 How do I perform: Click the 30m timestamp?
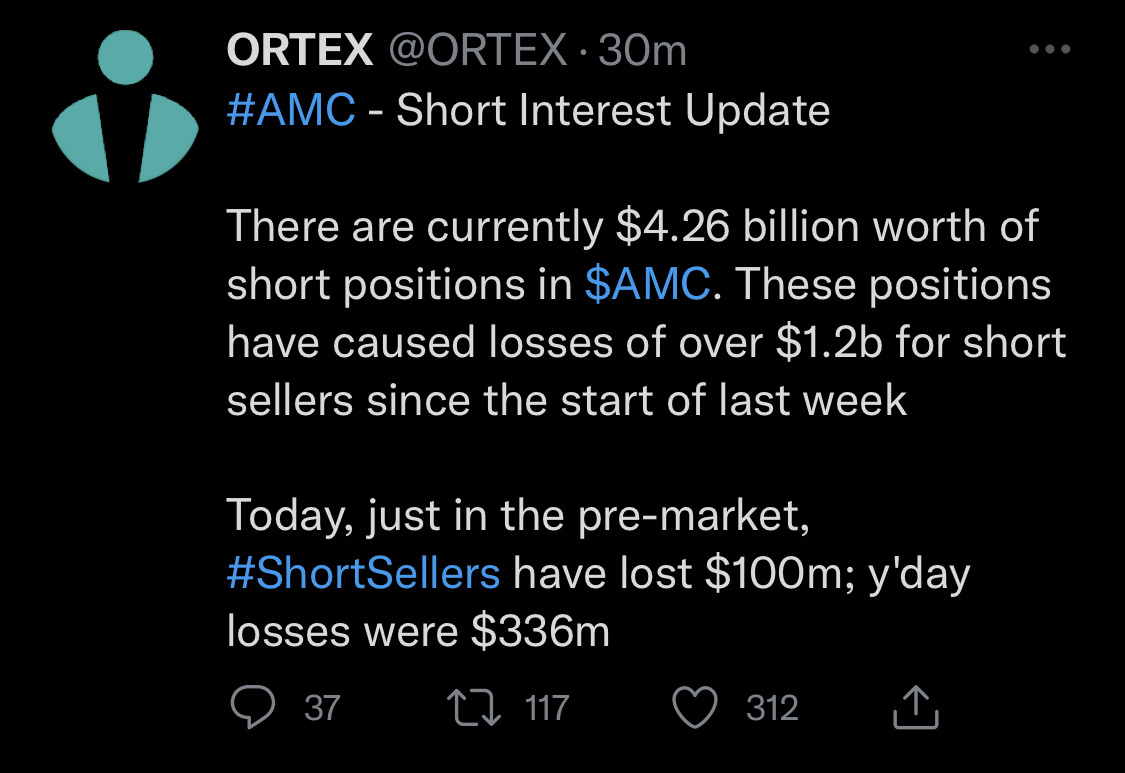(x=642, y=50)
